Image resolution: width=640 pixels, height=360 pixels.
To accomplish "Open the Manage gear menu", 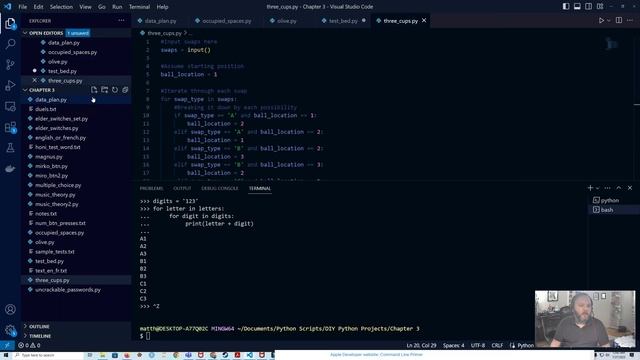I will point(10,330).
